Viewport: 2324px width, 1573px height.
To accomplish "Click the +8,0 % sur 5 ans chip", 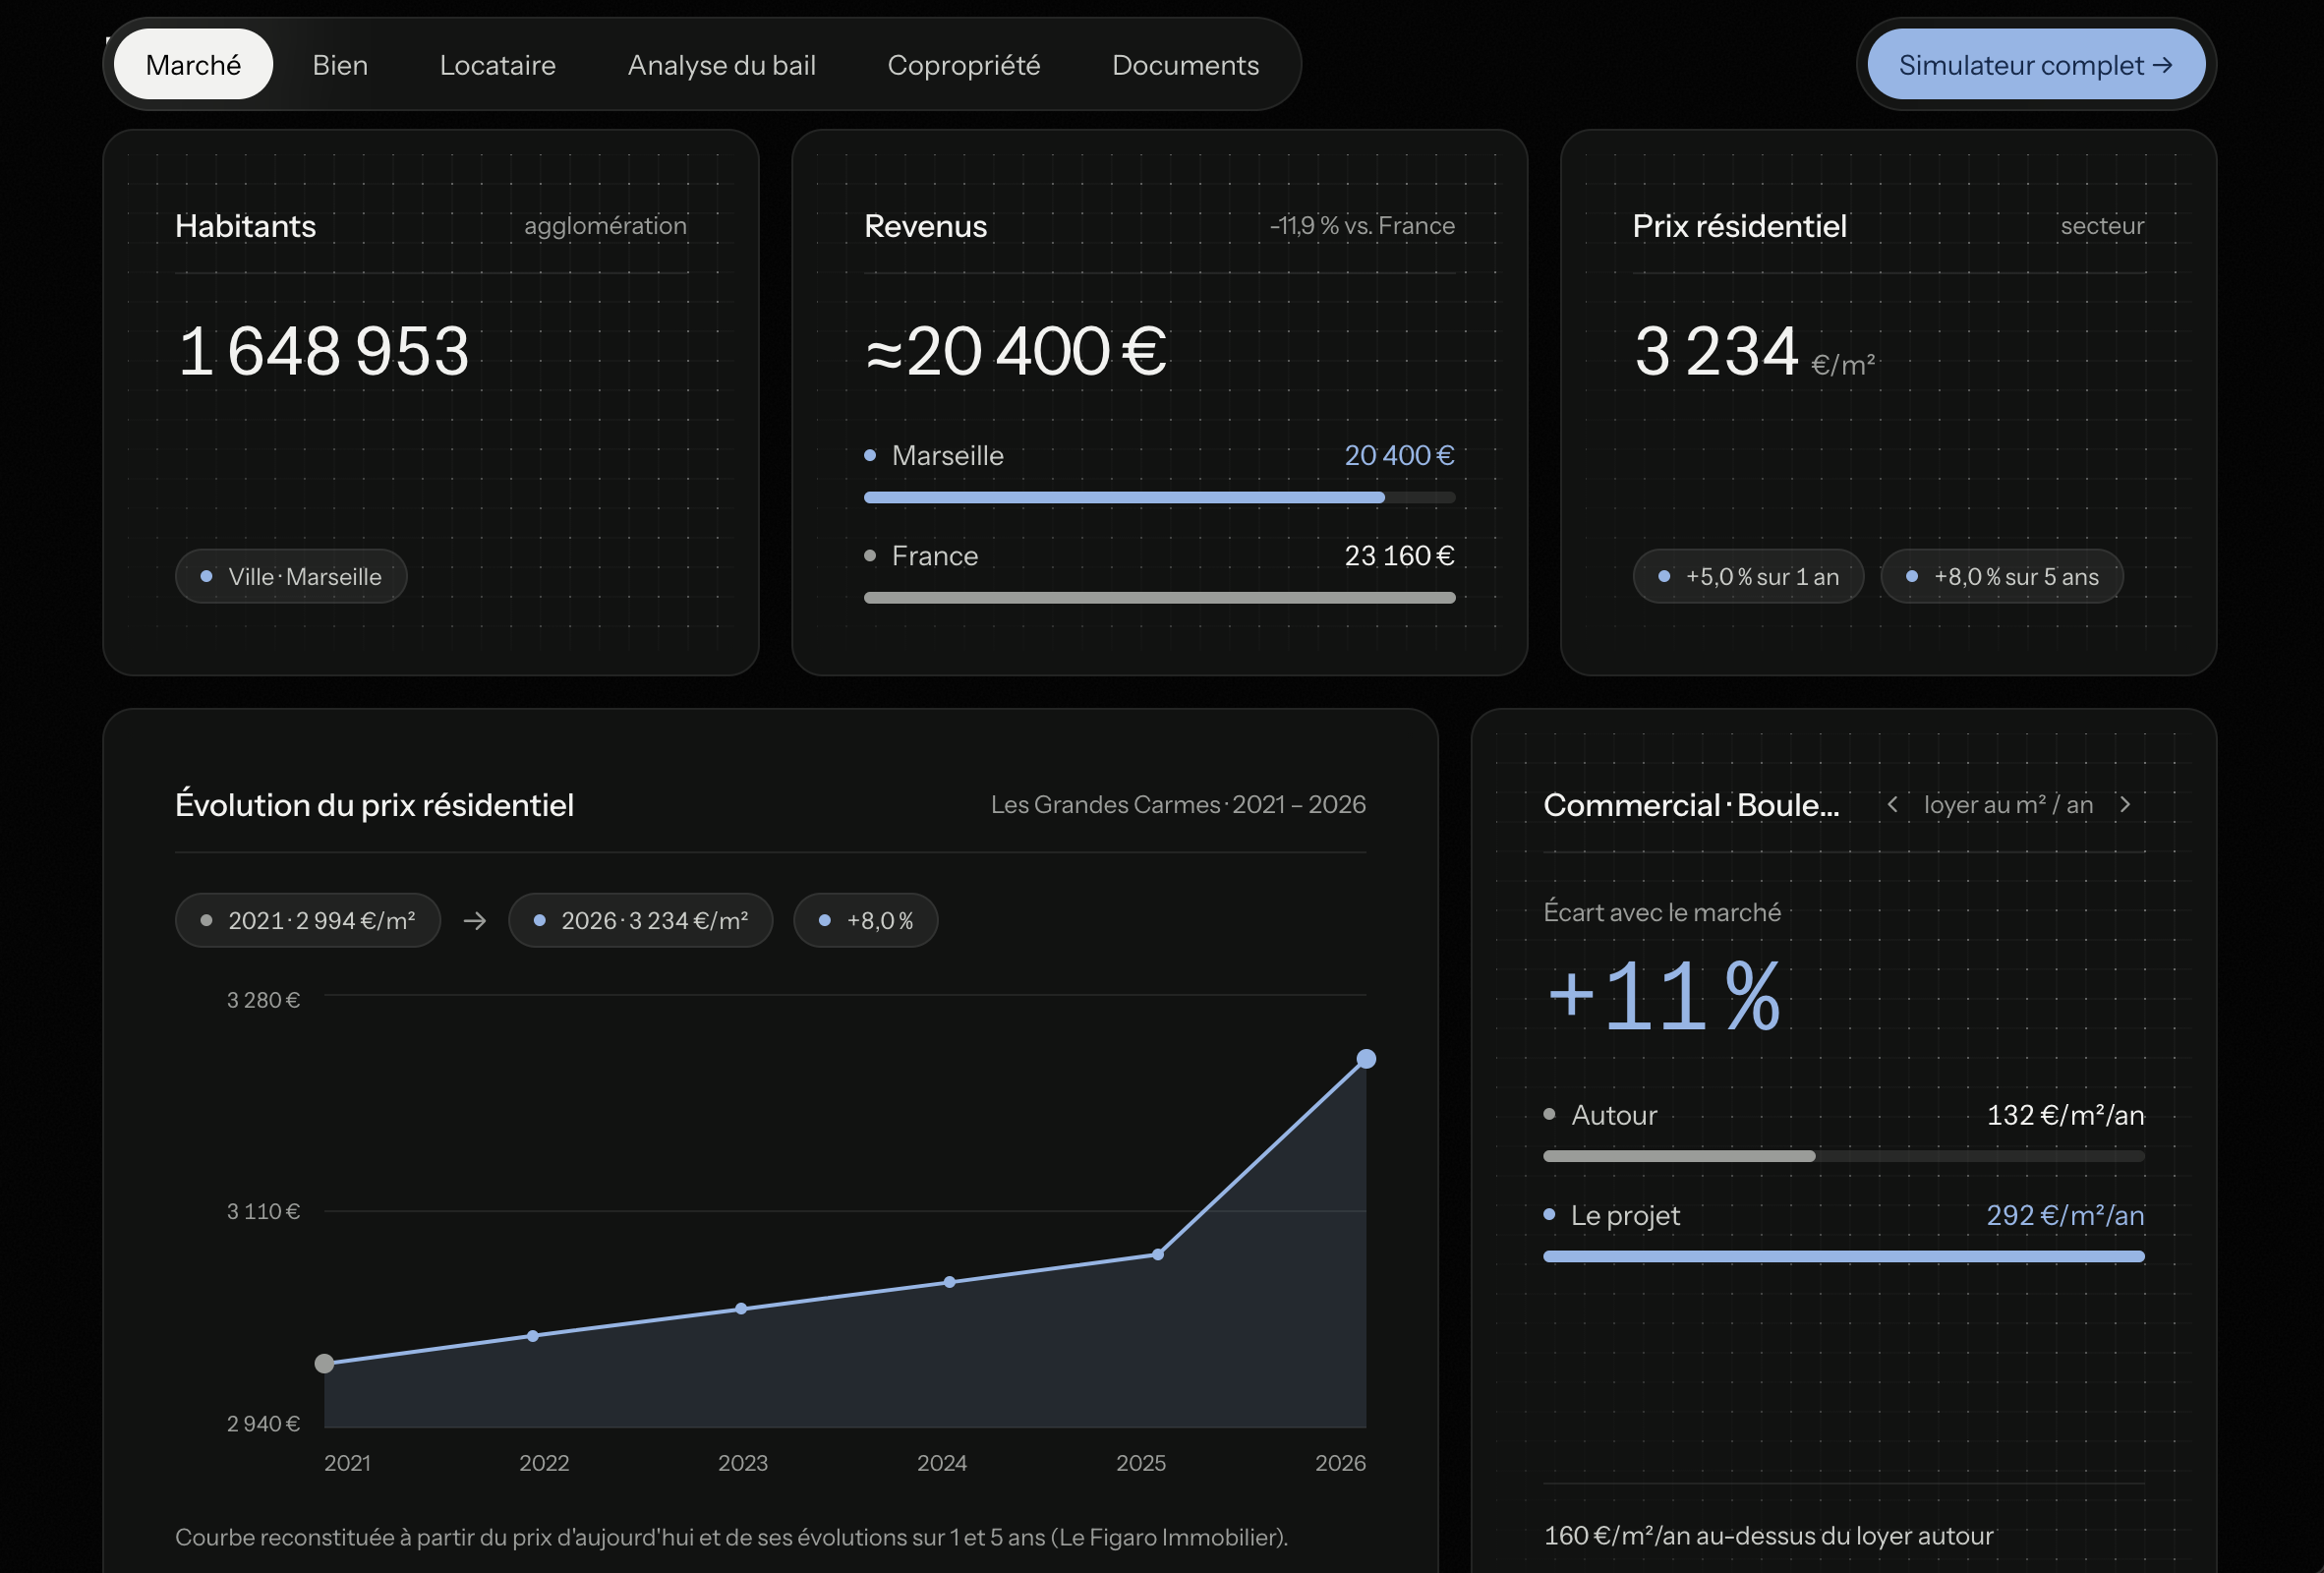I will click(2002, 577).
